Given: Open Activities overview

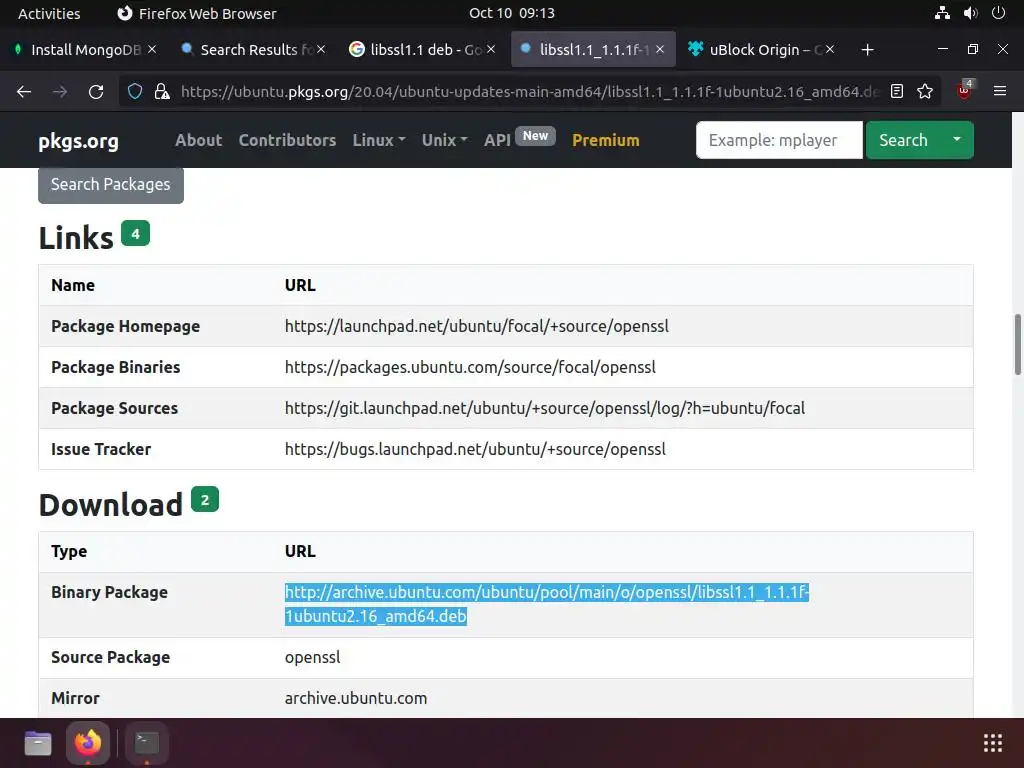Looking at the screenshot, I should pos(49,14).
